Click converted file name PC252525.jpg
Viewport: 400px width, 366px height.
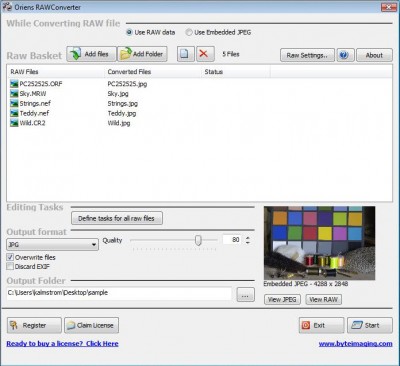coord(127,84)
